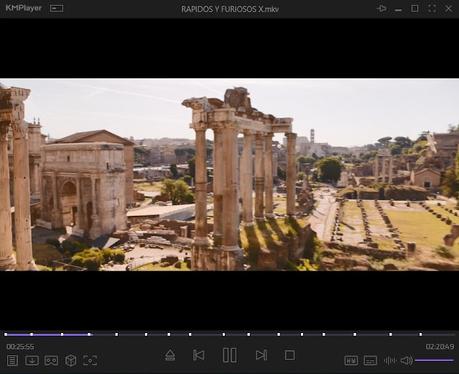The image size is (459, 374).
Task: Toggle VR mode with the goggles icon
Action: (51, 360)
